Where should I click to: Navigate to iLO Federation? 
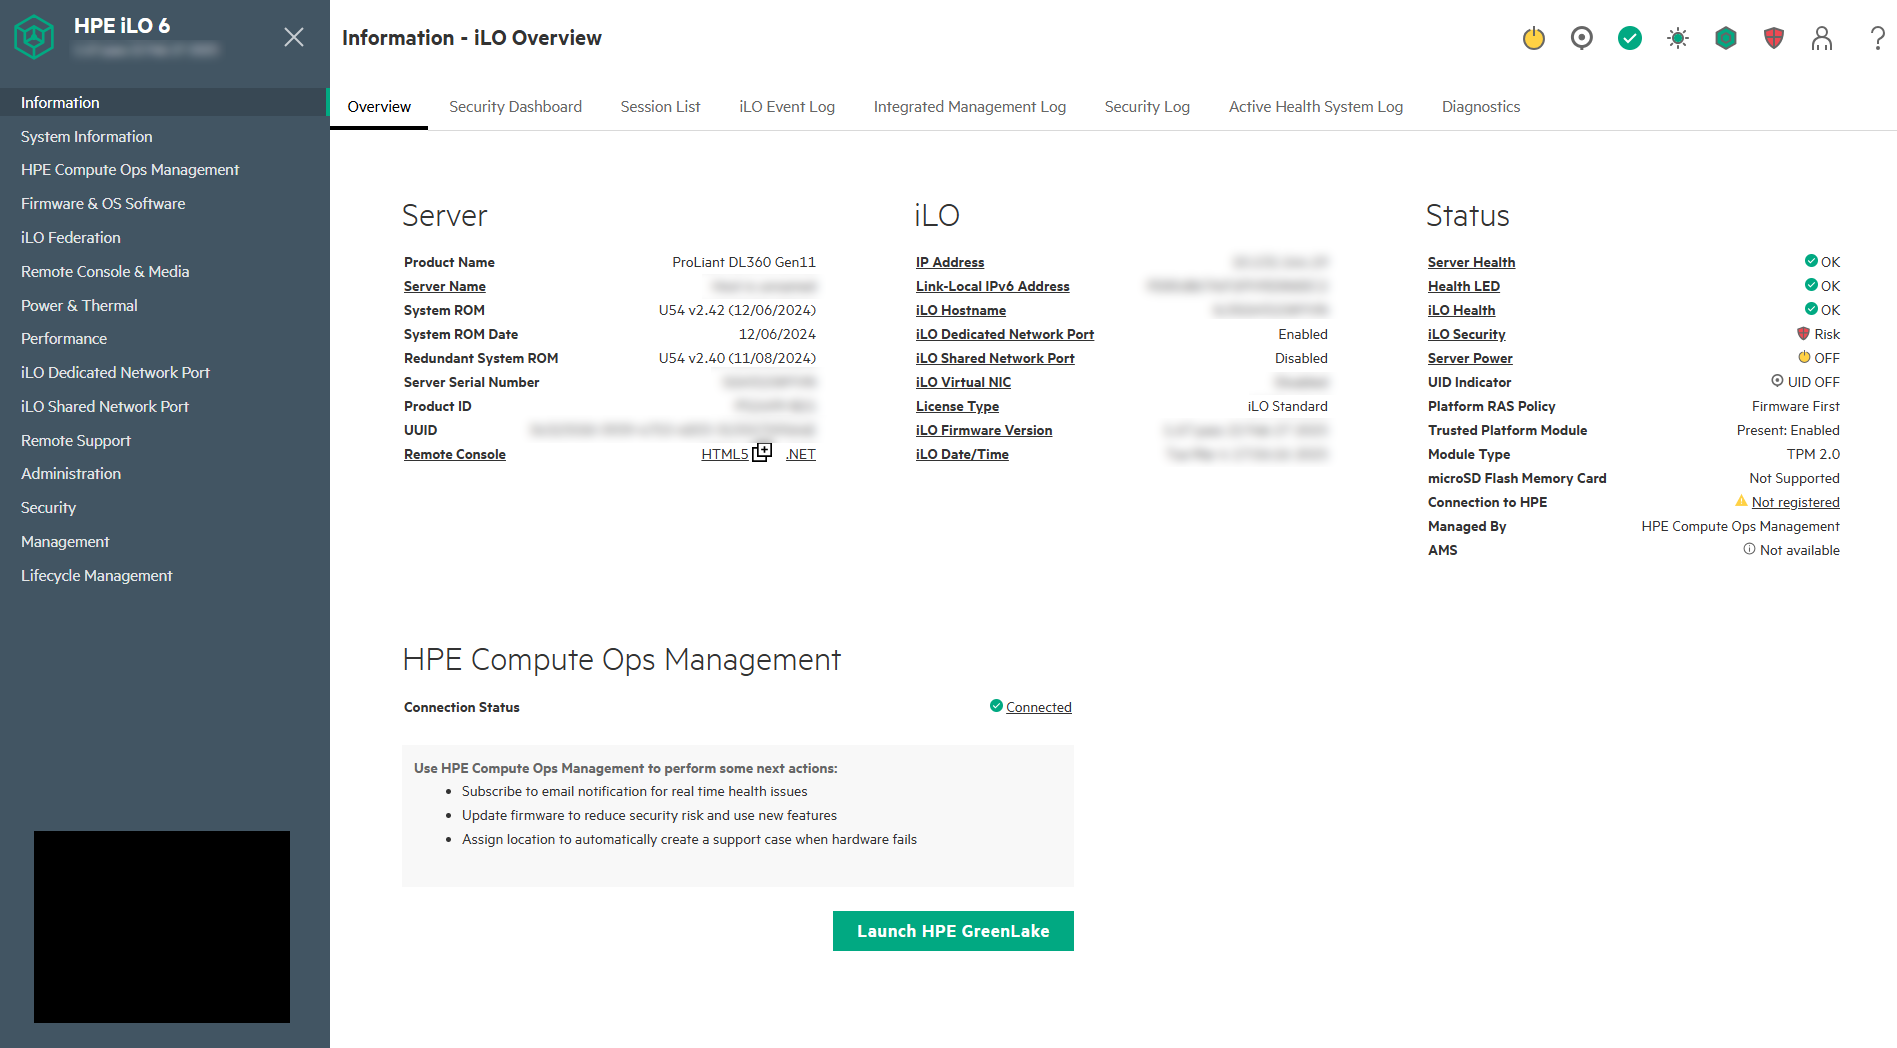(71, 238)
